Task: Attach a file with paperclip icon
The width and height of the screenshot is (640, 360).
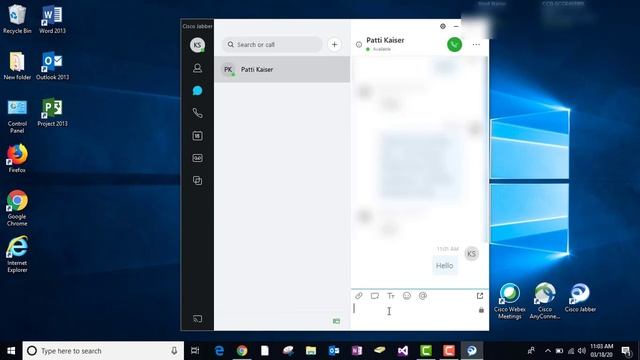Action: (x=359, y=296)
